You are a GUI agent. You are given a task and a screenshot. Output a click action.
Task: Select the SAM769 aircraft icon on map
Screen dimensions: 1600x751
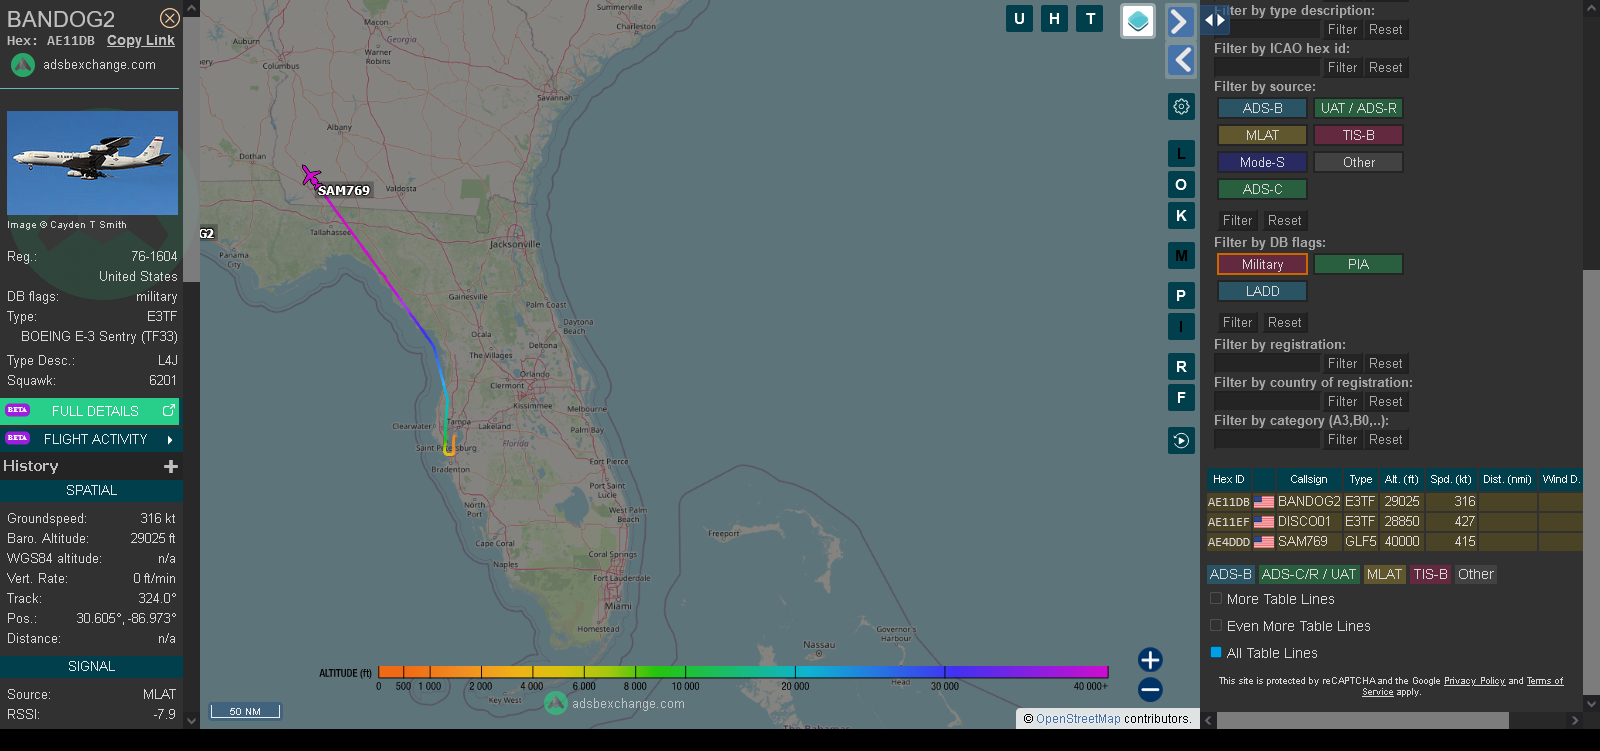point(311,176)
